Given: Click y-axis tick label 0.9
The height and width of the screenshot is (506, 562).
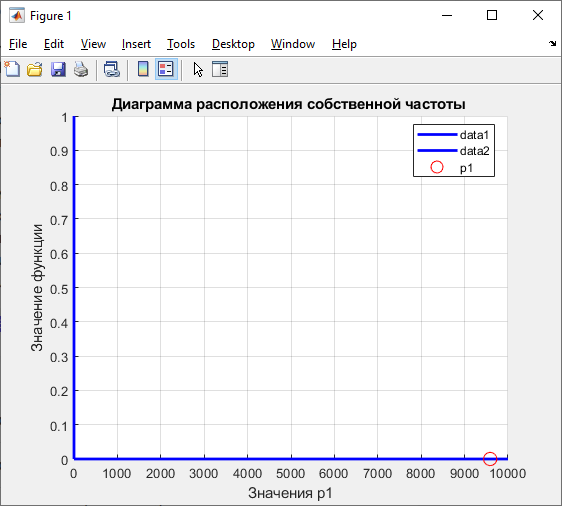Looking at the screenshot, I should click(59, 152).
